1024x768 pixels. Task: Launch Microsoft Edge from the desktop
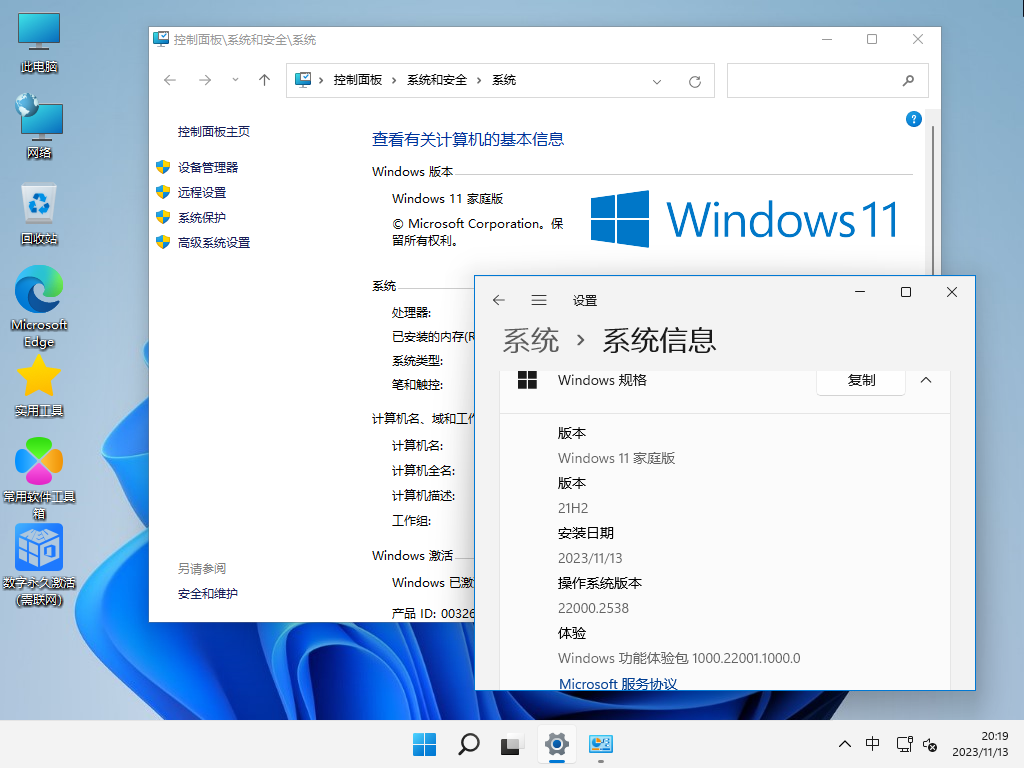click(39, 306)
